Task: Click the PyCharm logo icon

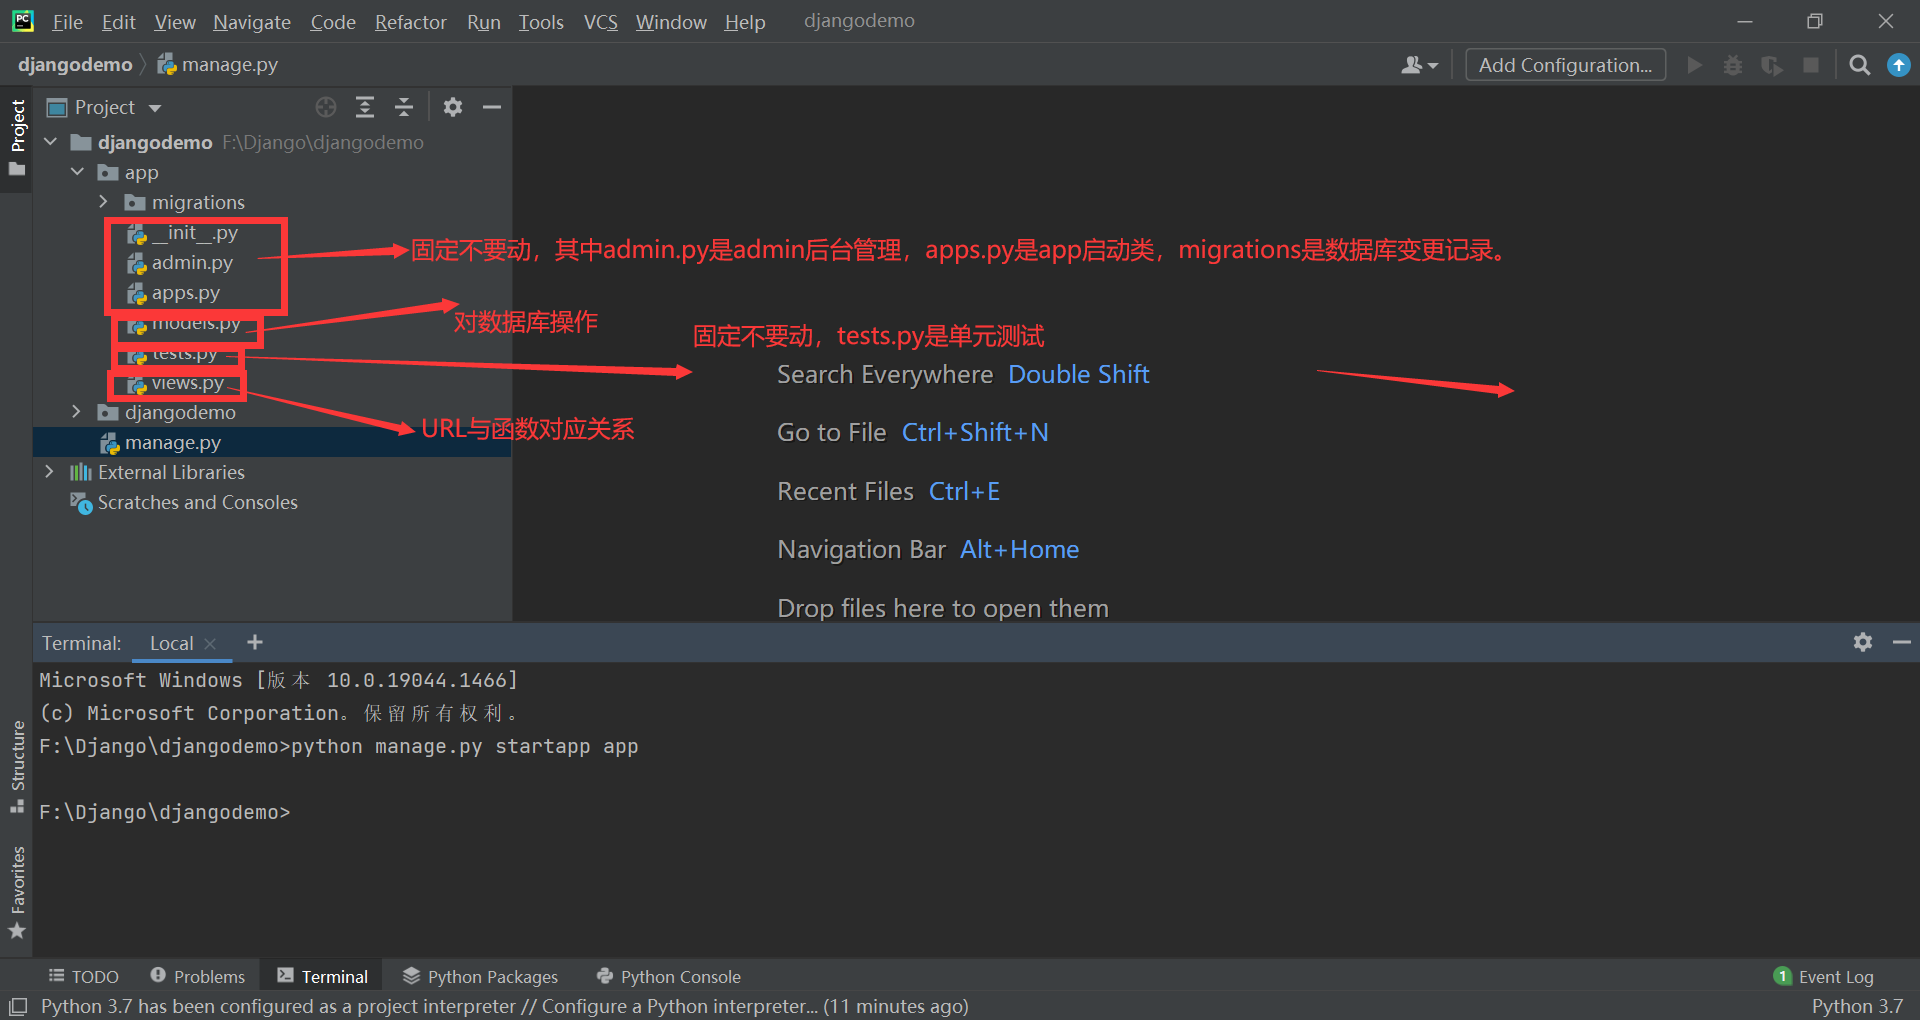Action: coord(23,21)
